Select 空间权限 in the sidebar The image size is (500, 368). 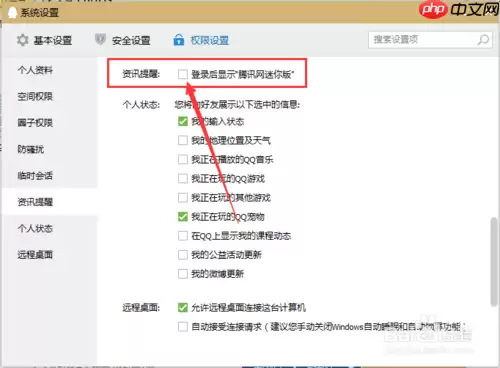[x=35, y=96]
